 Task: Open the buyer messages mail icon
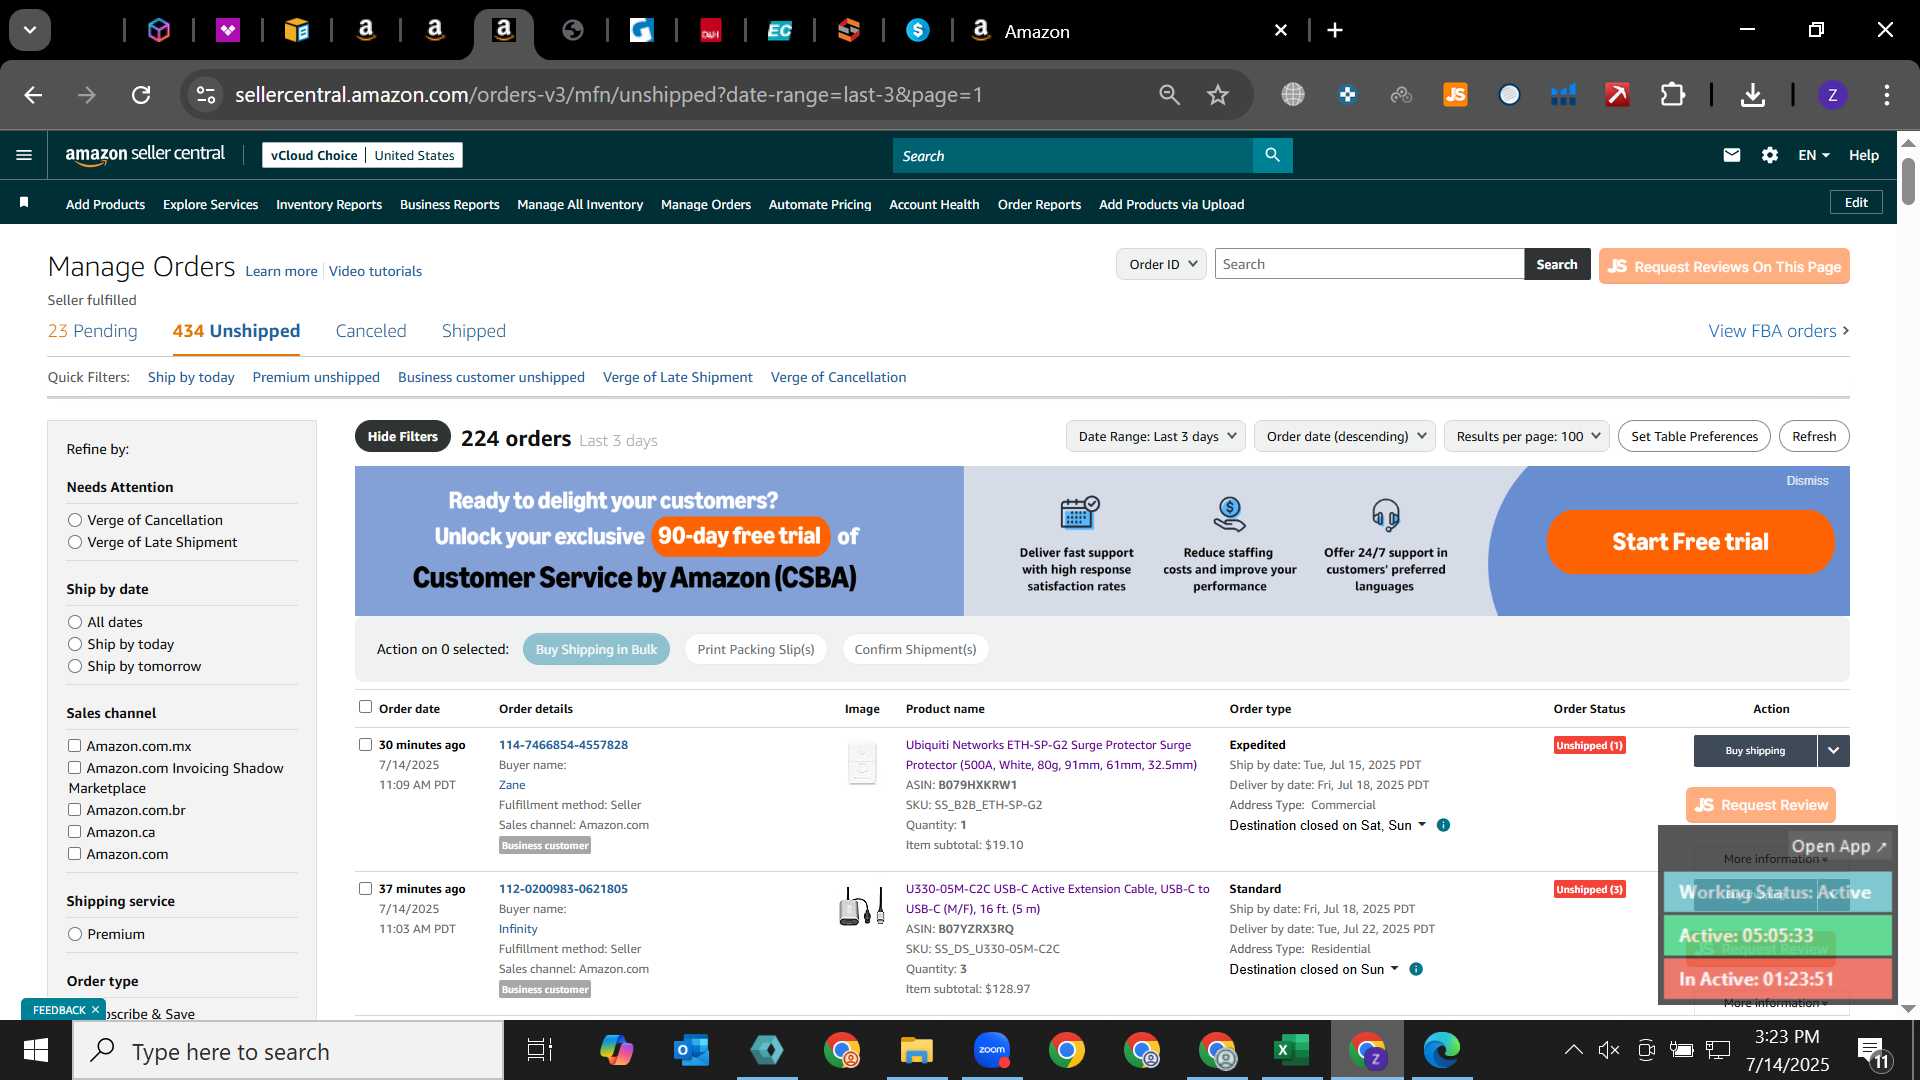[x=1732, y=155]
